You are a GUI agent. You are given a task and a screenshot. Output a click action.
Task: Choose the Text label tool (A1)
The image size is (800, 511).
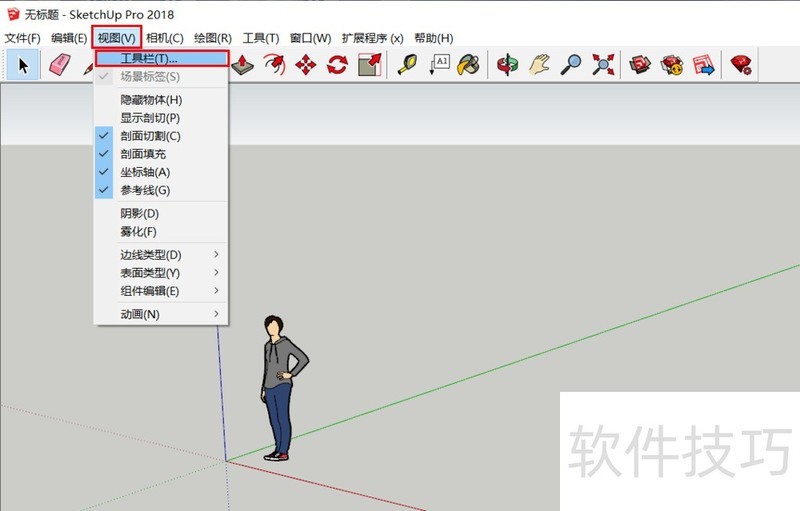pyautogui.click(x=439, y=65)
